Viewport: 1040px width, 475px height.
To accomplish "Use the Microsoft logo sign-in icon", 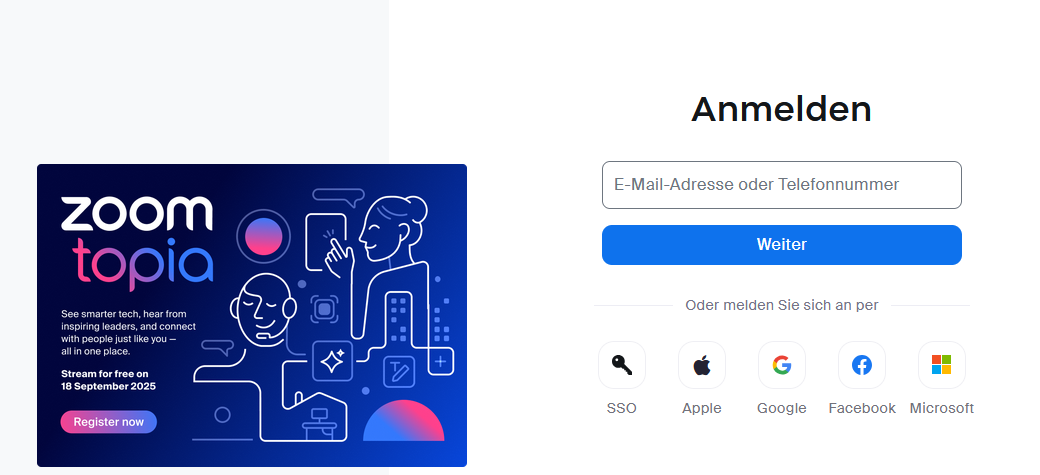I will coord(942,365).
